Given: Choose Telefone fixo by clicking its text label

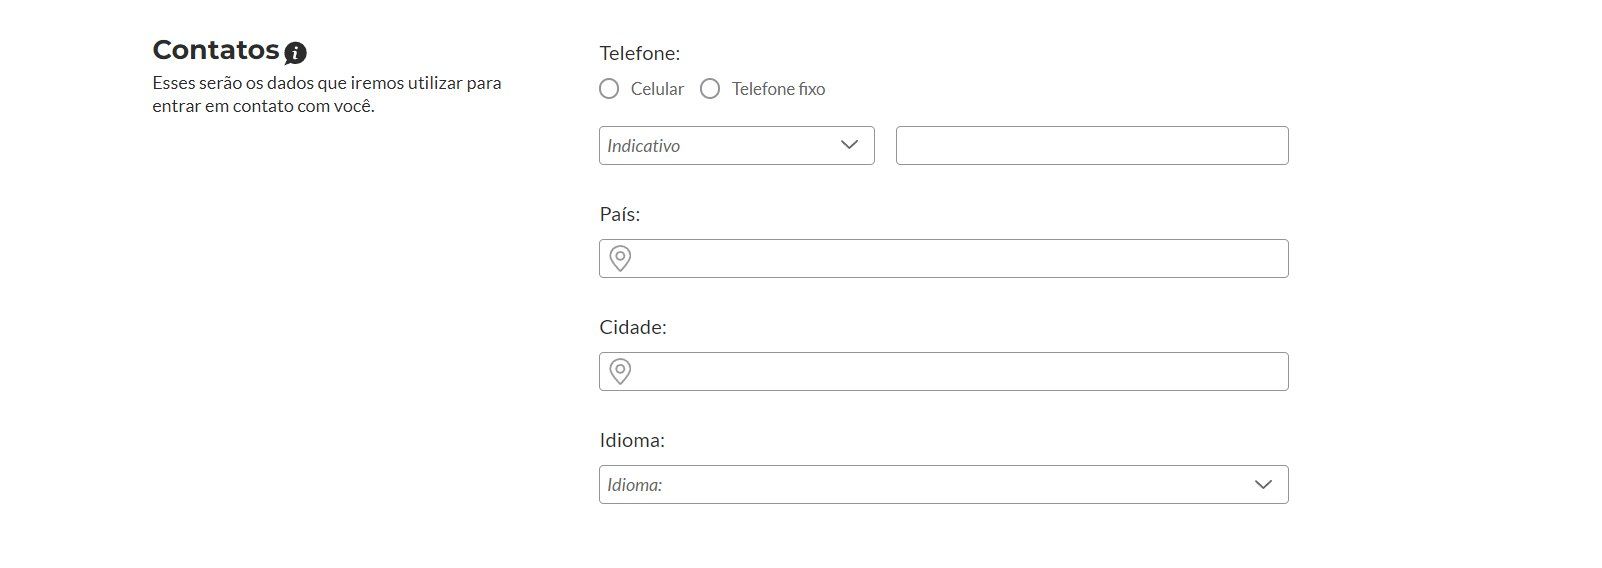Looking at the screenshot, I should coord(778,89).
